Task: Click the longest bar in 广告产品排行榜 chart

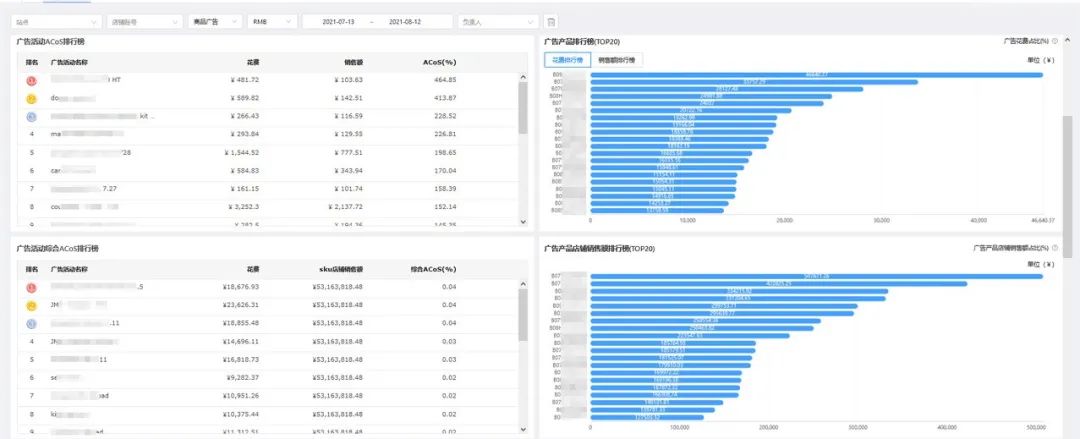Action: click(816, 74)
